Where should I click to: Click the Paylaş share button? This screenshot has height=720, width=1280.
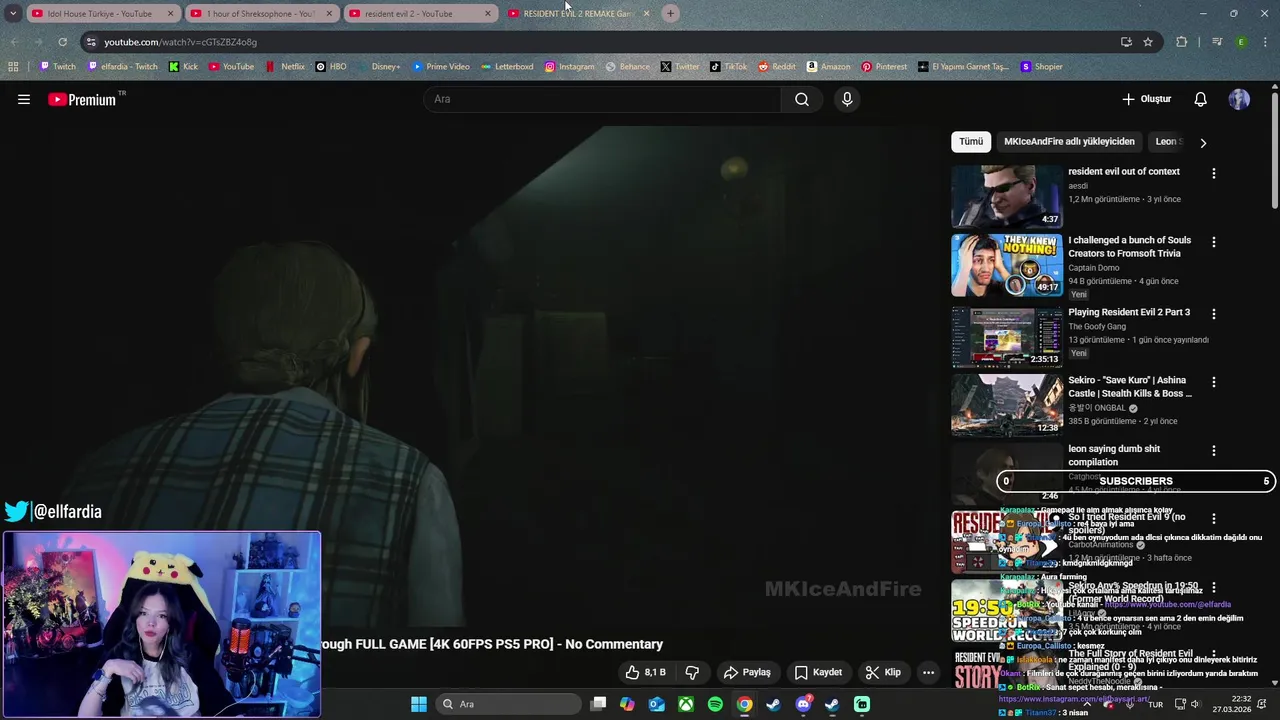[x=747, y=672]
